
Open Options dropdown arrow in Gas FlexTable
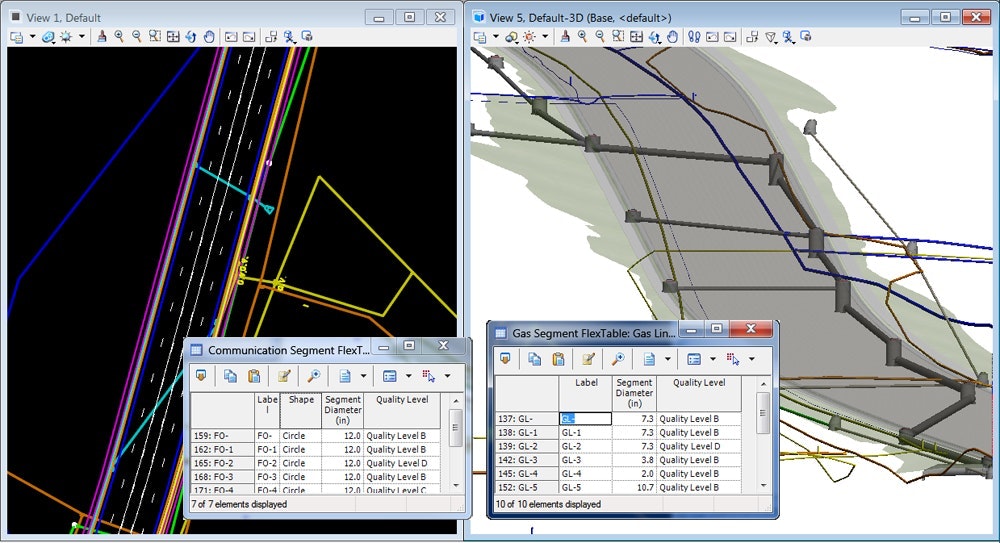click(x=713, y=358)
